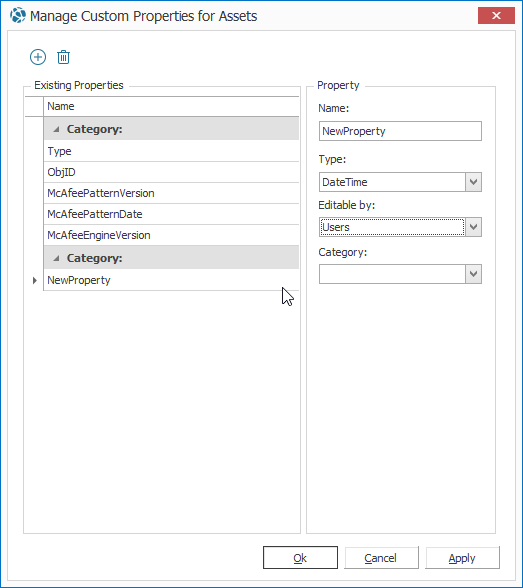Viewport: 523px width, 588px height.
Task: Click the Name column header
Action: [171, 106]
